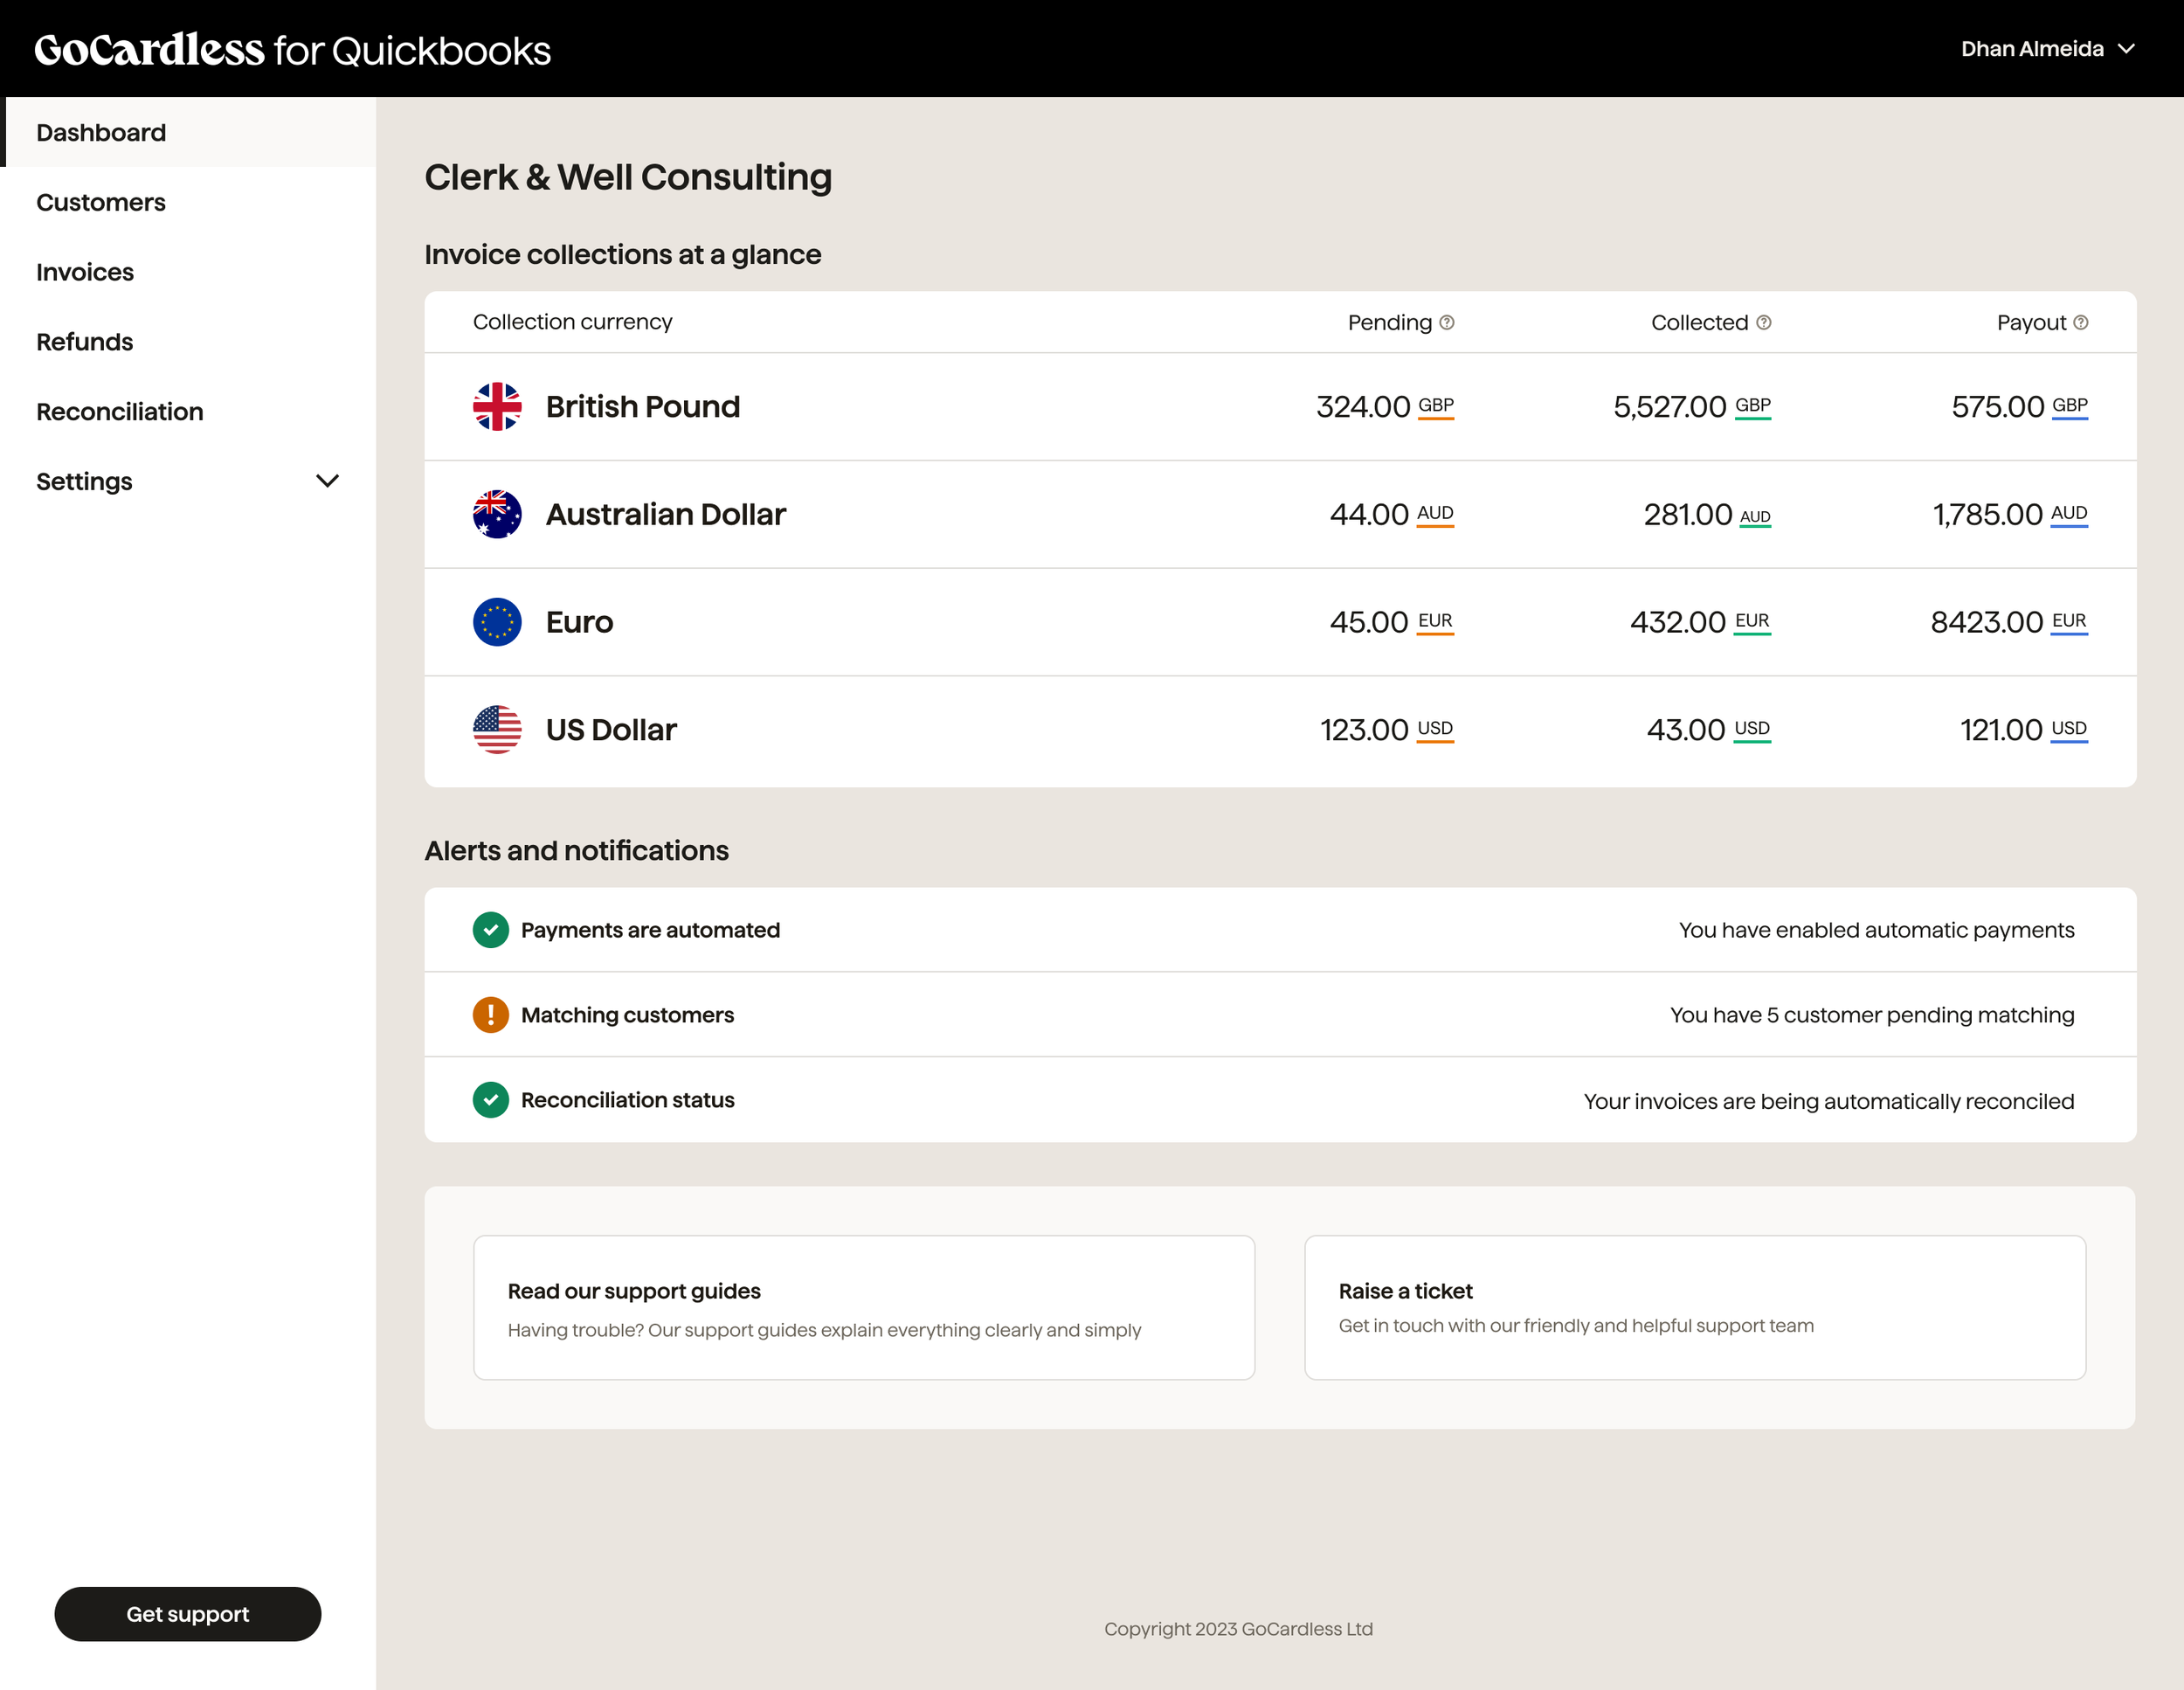Click the Copyright 2023 GoCardless Ltd footer
Screen dimensions: 2184x1690
point(1238,1629)
